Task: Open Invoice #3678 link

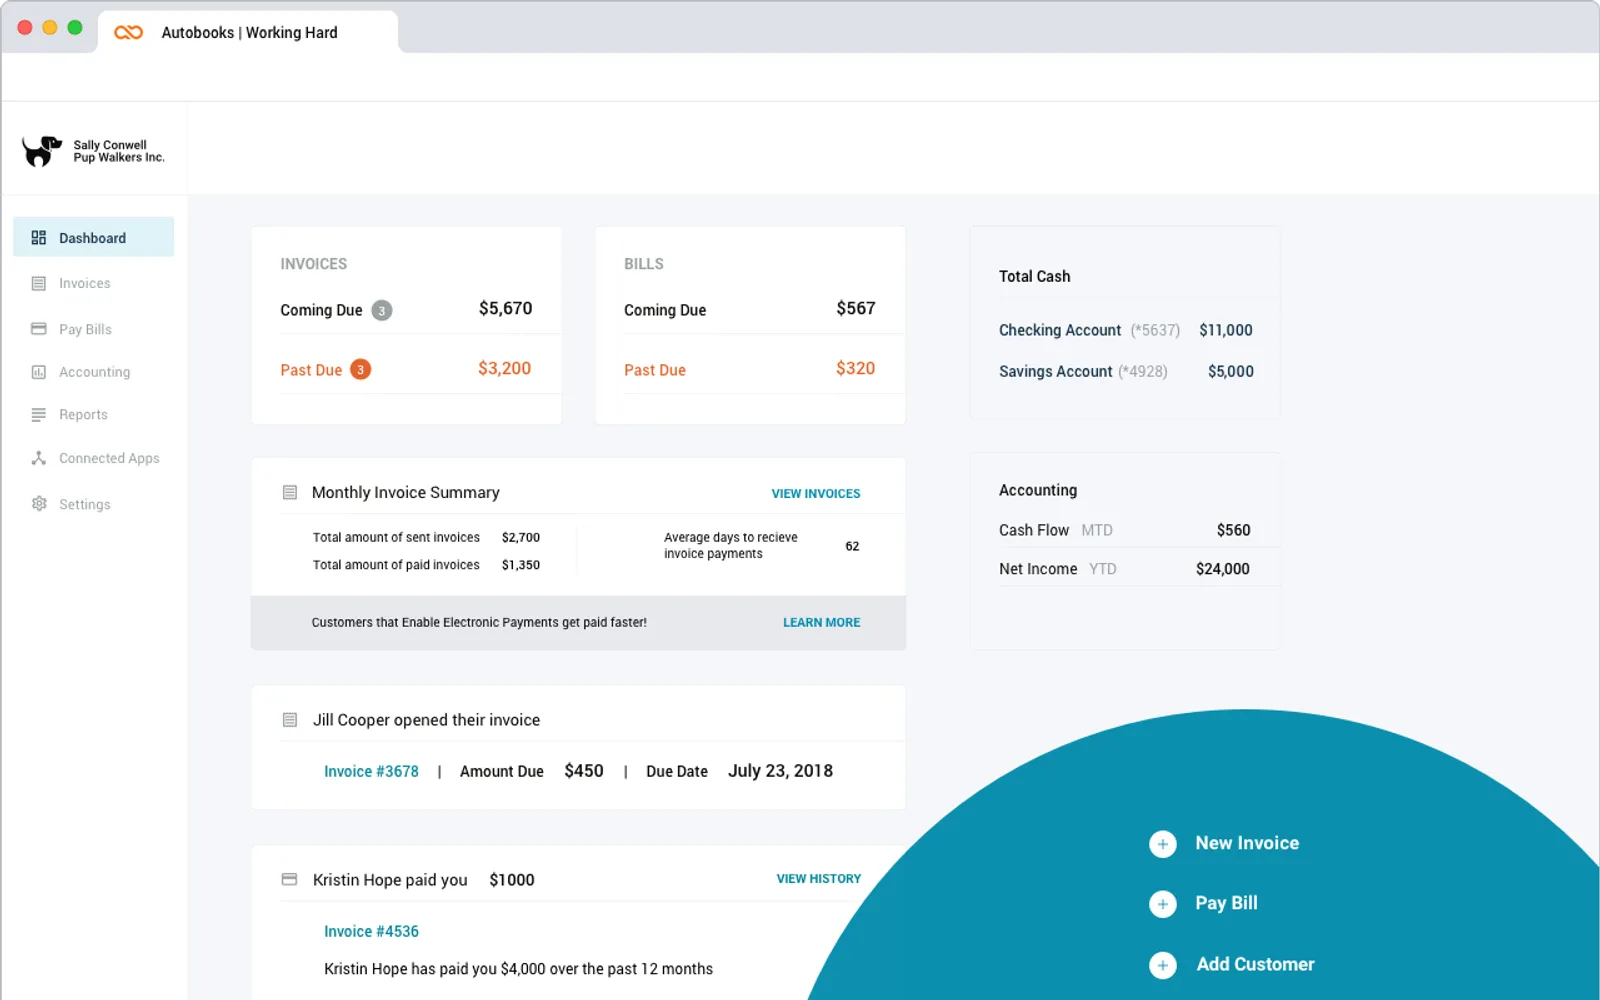Action: click(x=371, y=771)
